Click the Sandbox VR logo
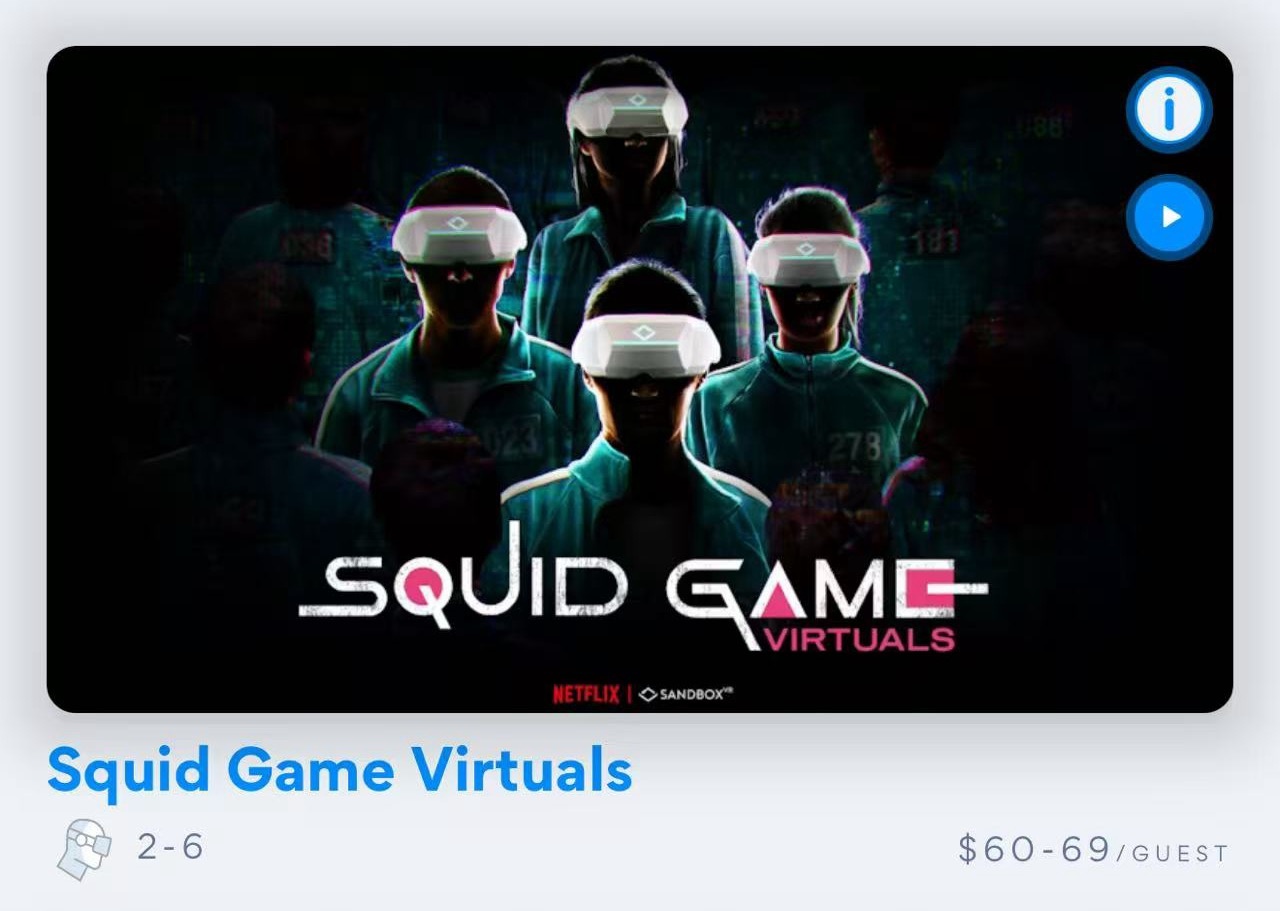This screenshot has width=1280, height=911. click(687, 694)
